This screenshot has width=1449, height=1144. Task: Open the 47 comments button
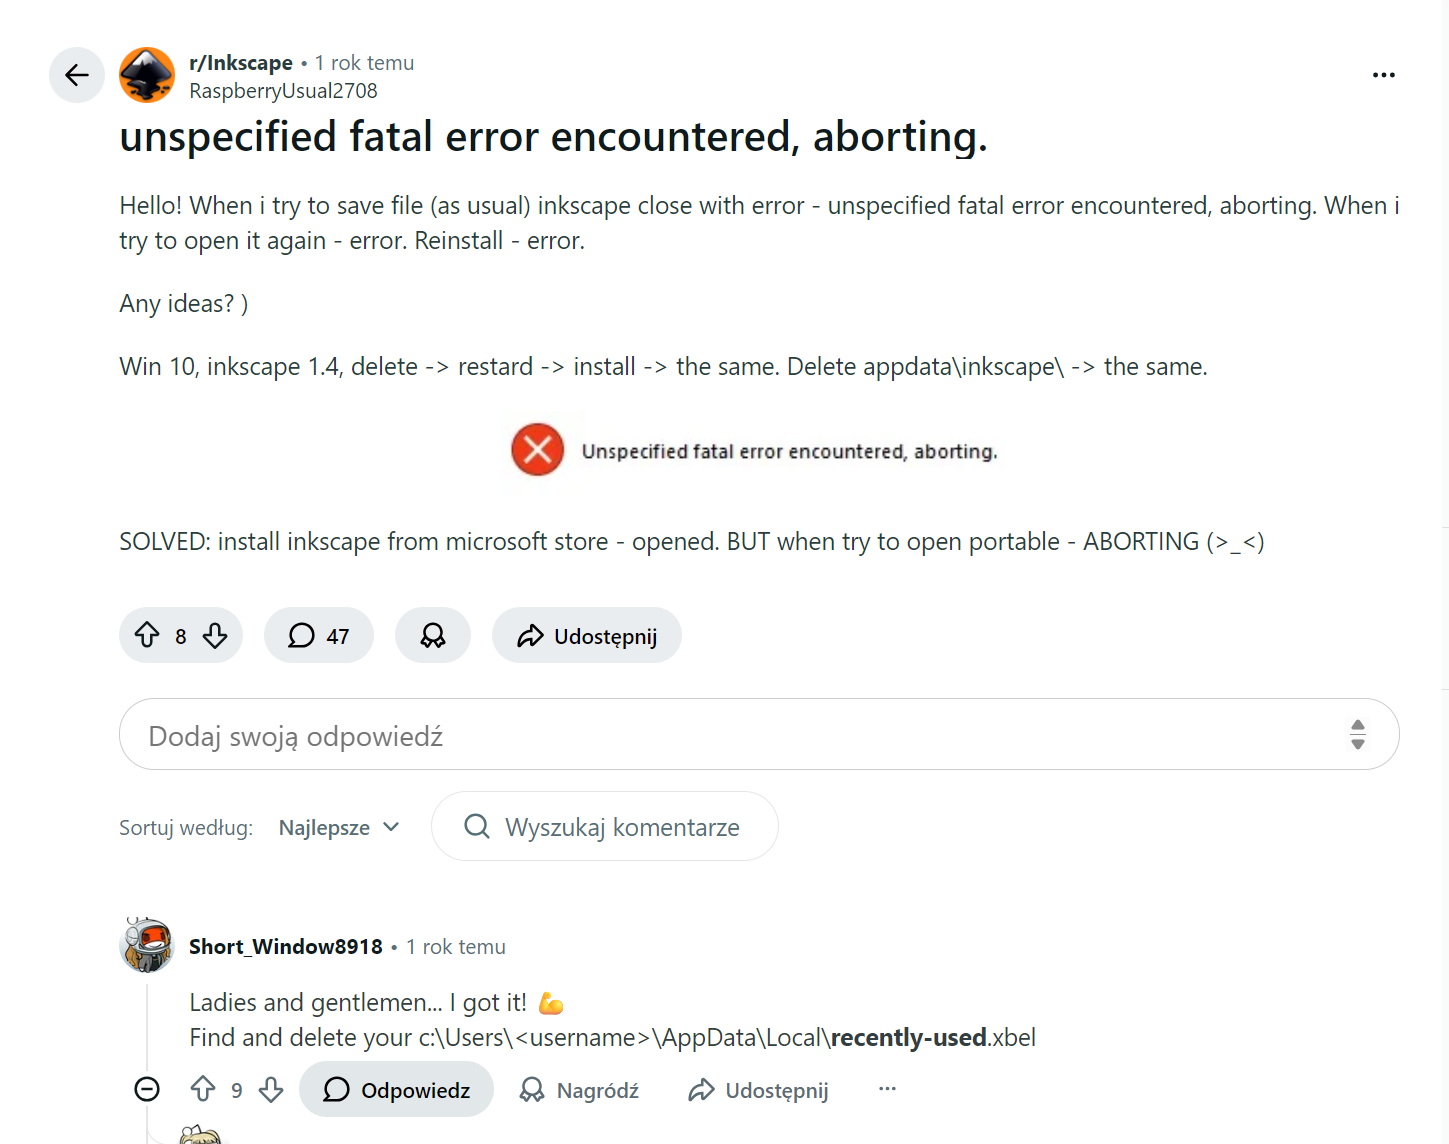coord(319,636)
